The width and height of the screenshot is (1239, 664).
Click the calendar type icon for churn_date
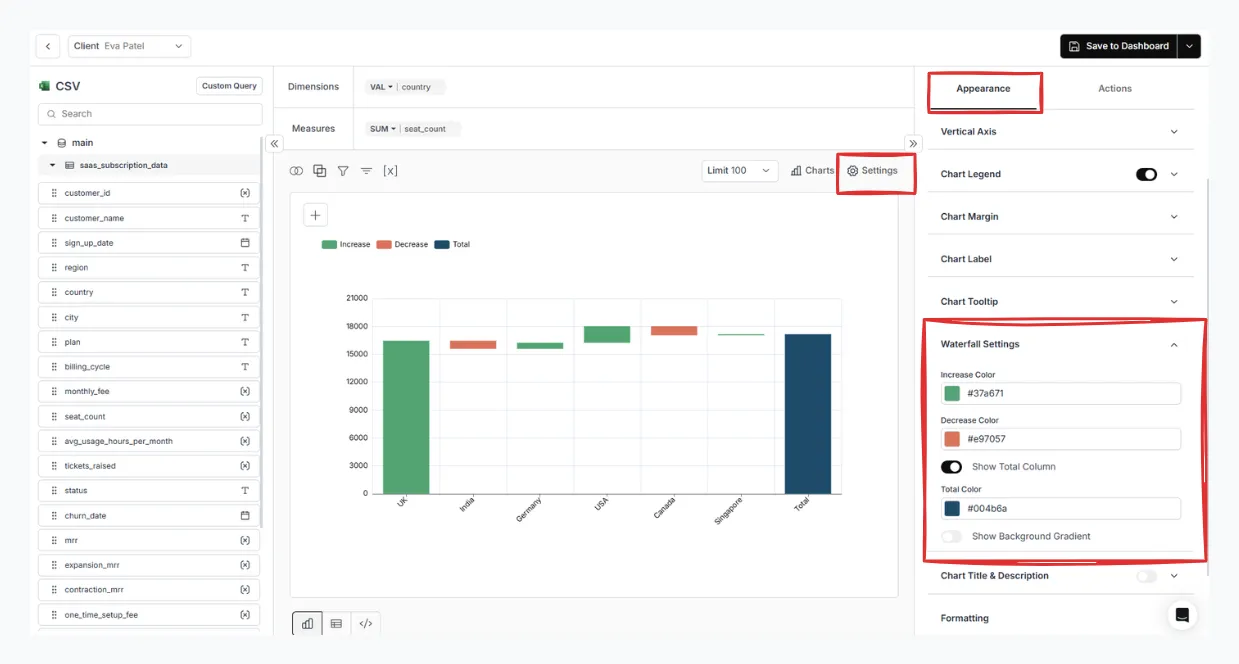245,516
